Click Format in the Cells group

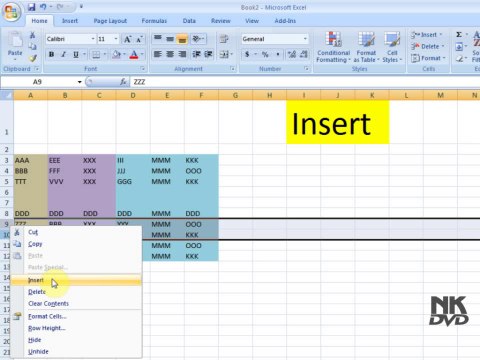click(429, 58)
